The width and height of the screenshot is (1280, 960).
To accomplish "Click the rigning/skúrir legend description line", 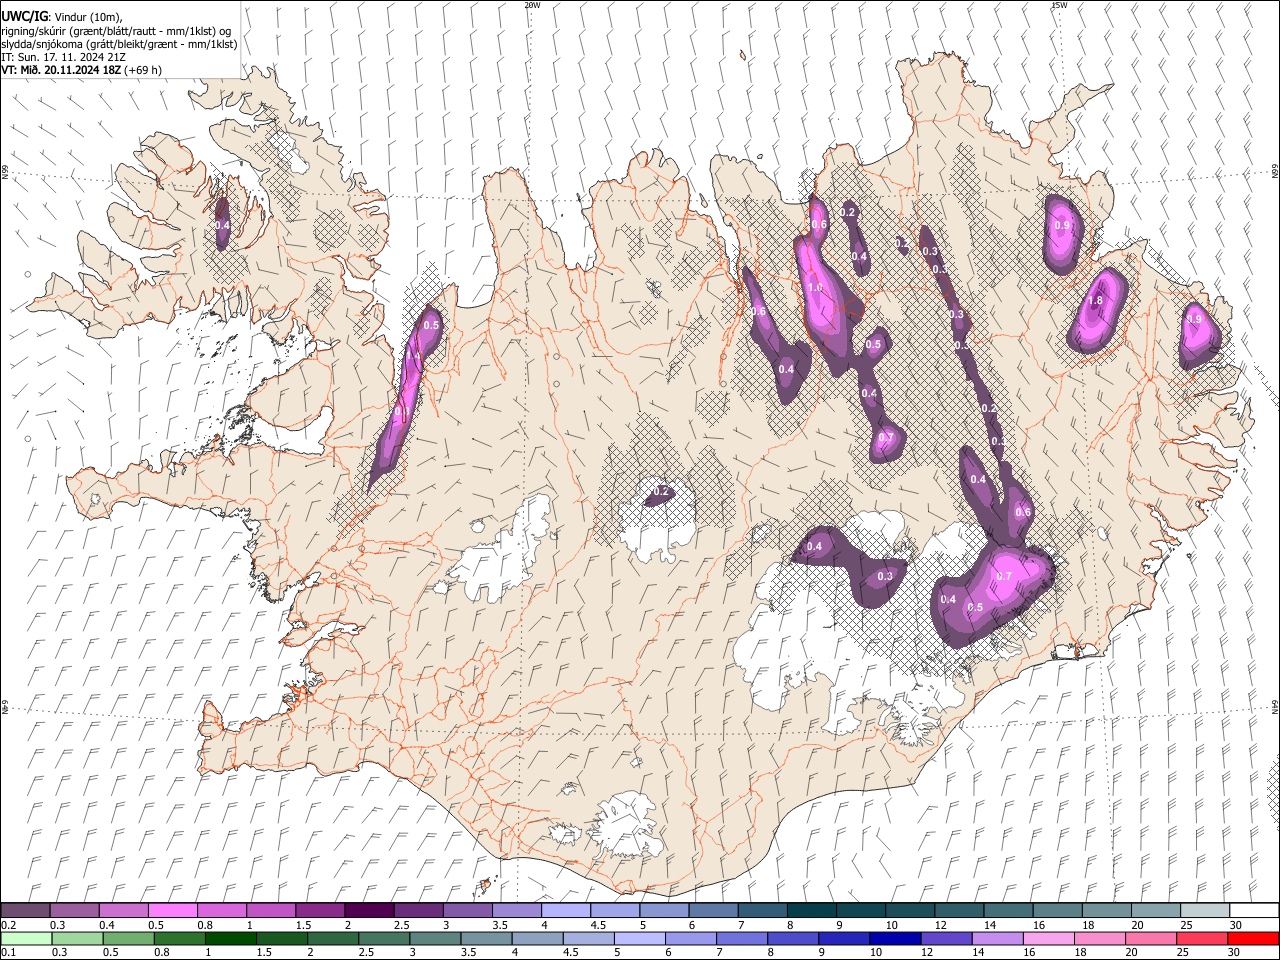I will 116,31.
